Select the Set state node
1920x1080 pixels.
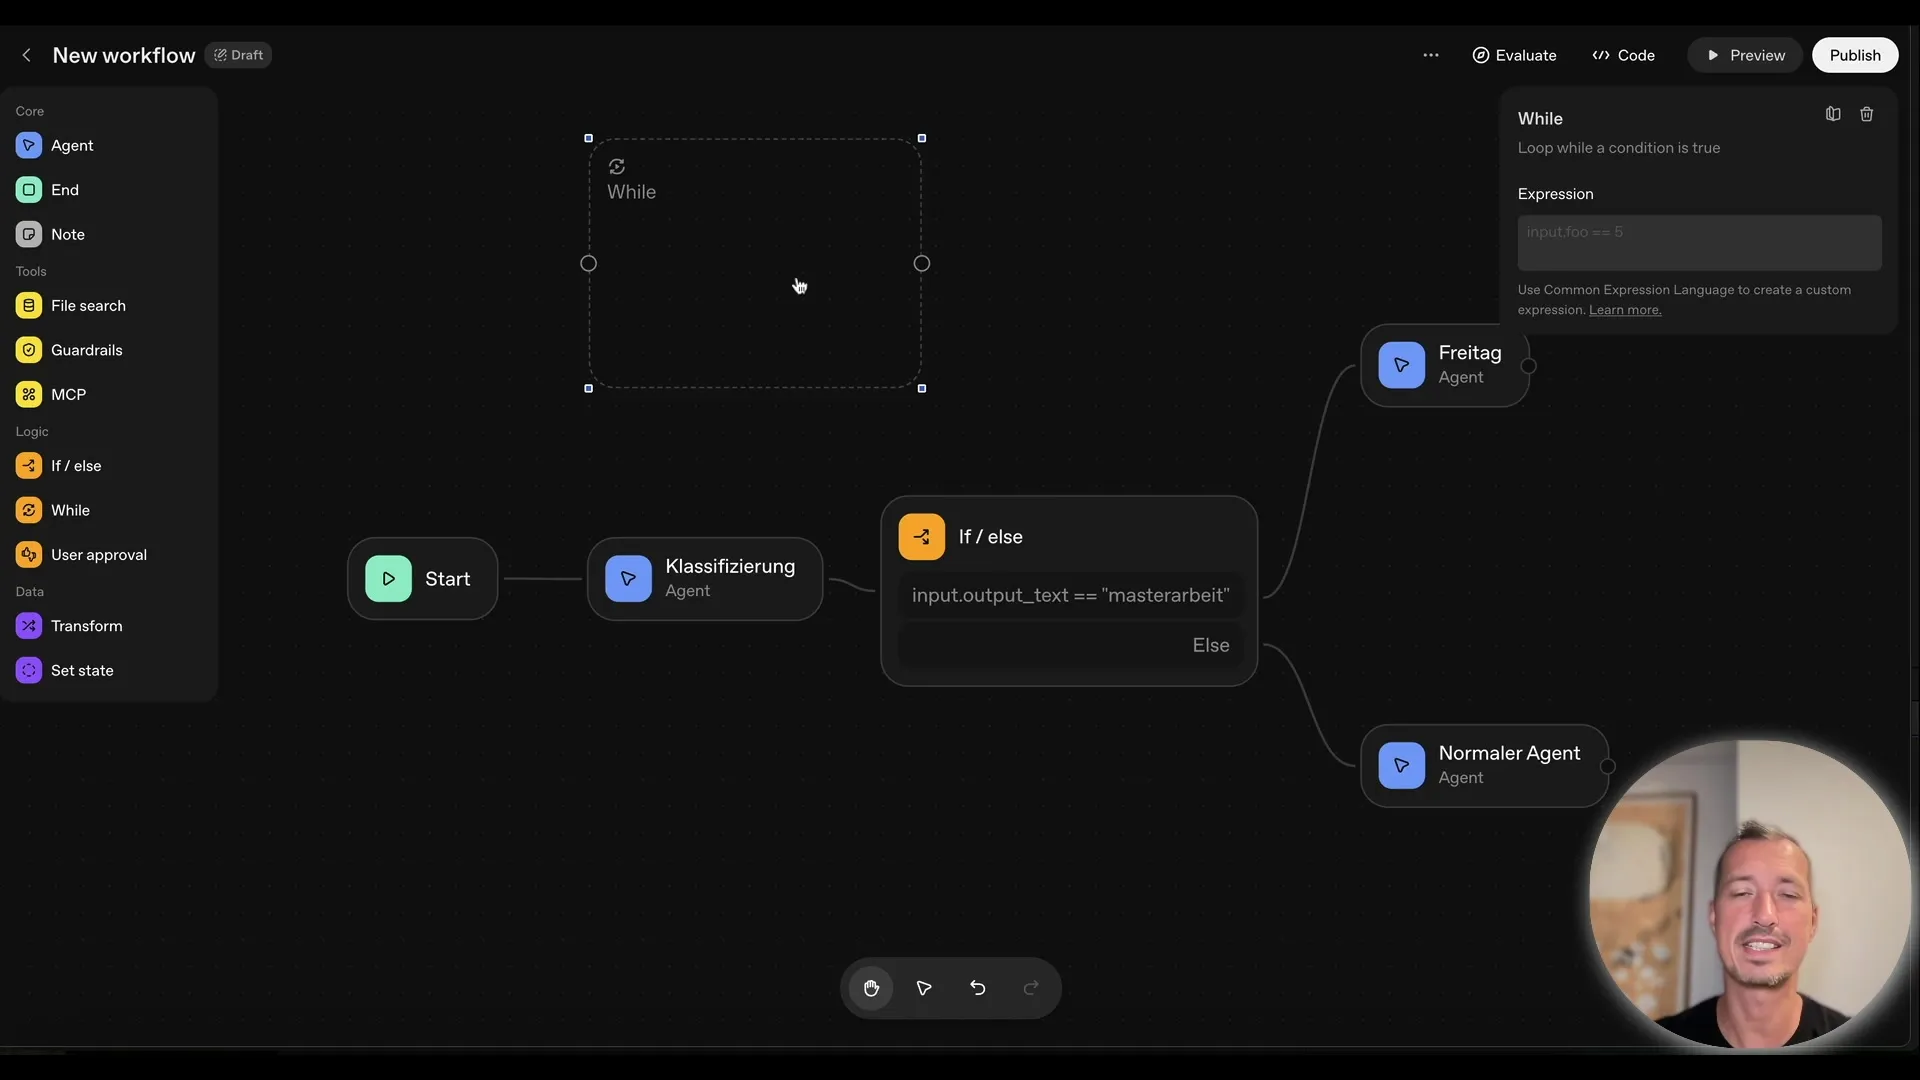pos(82,670)
